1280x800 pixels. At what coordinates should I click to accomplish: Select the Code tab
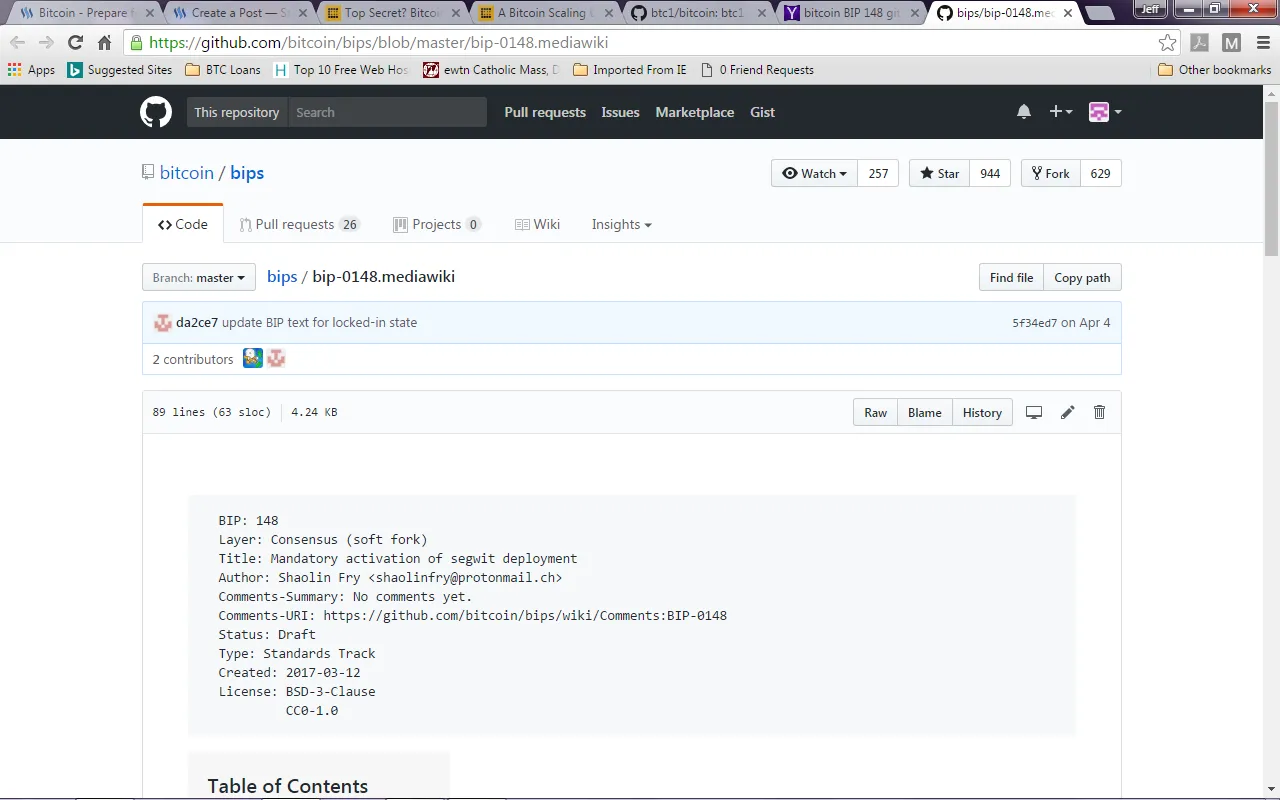coord(183,224)
